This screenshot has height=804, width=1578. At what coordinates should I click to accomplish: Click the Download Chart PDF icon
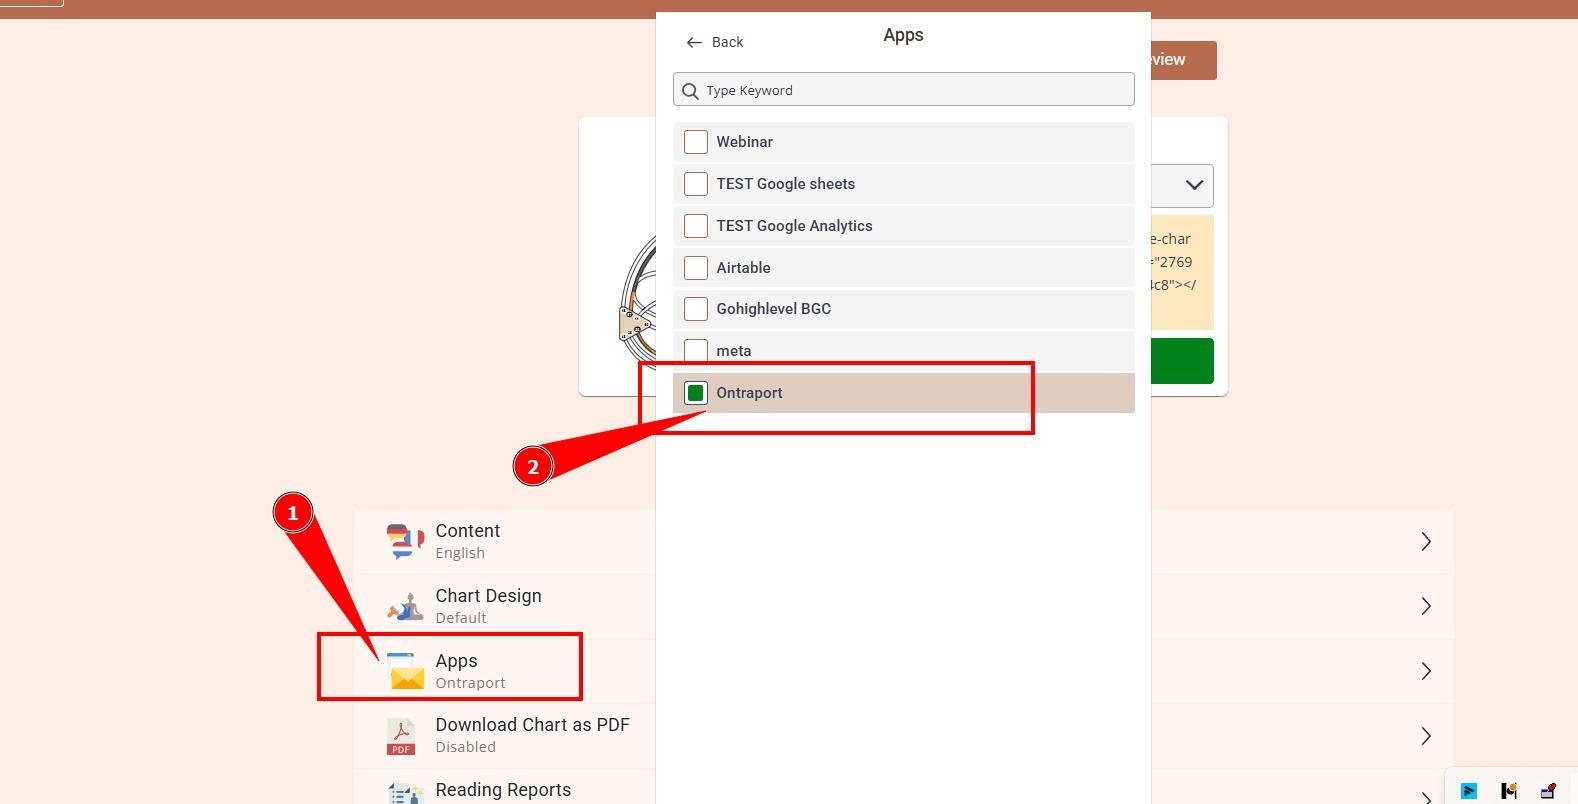(401, 737)
